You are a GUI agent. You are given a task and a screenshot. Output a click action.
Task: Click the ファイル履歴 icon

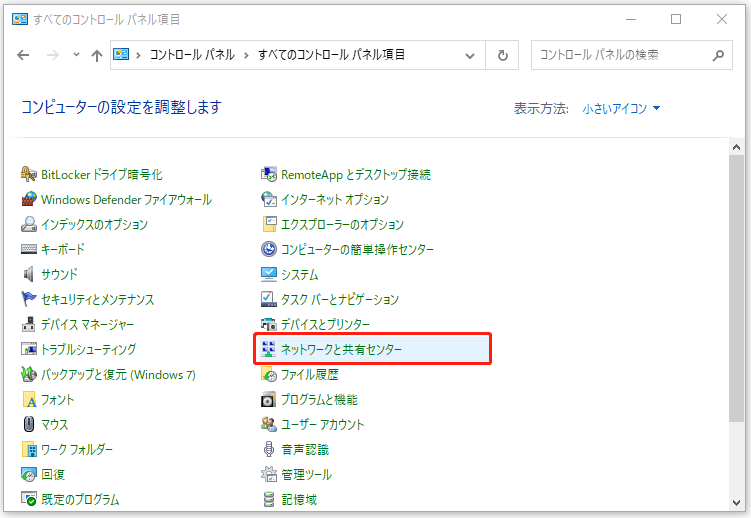coord(269,374)
